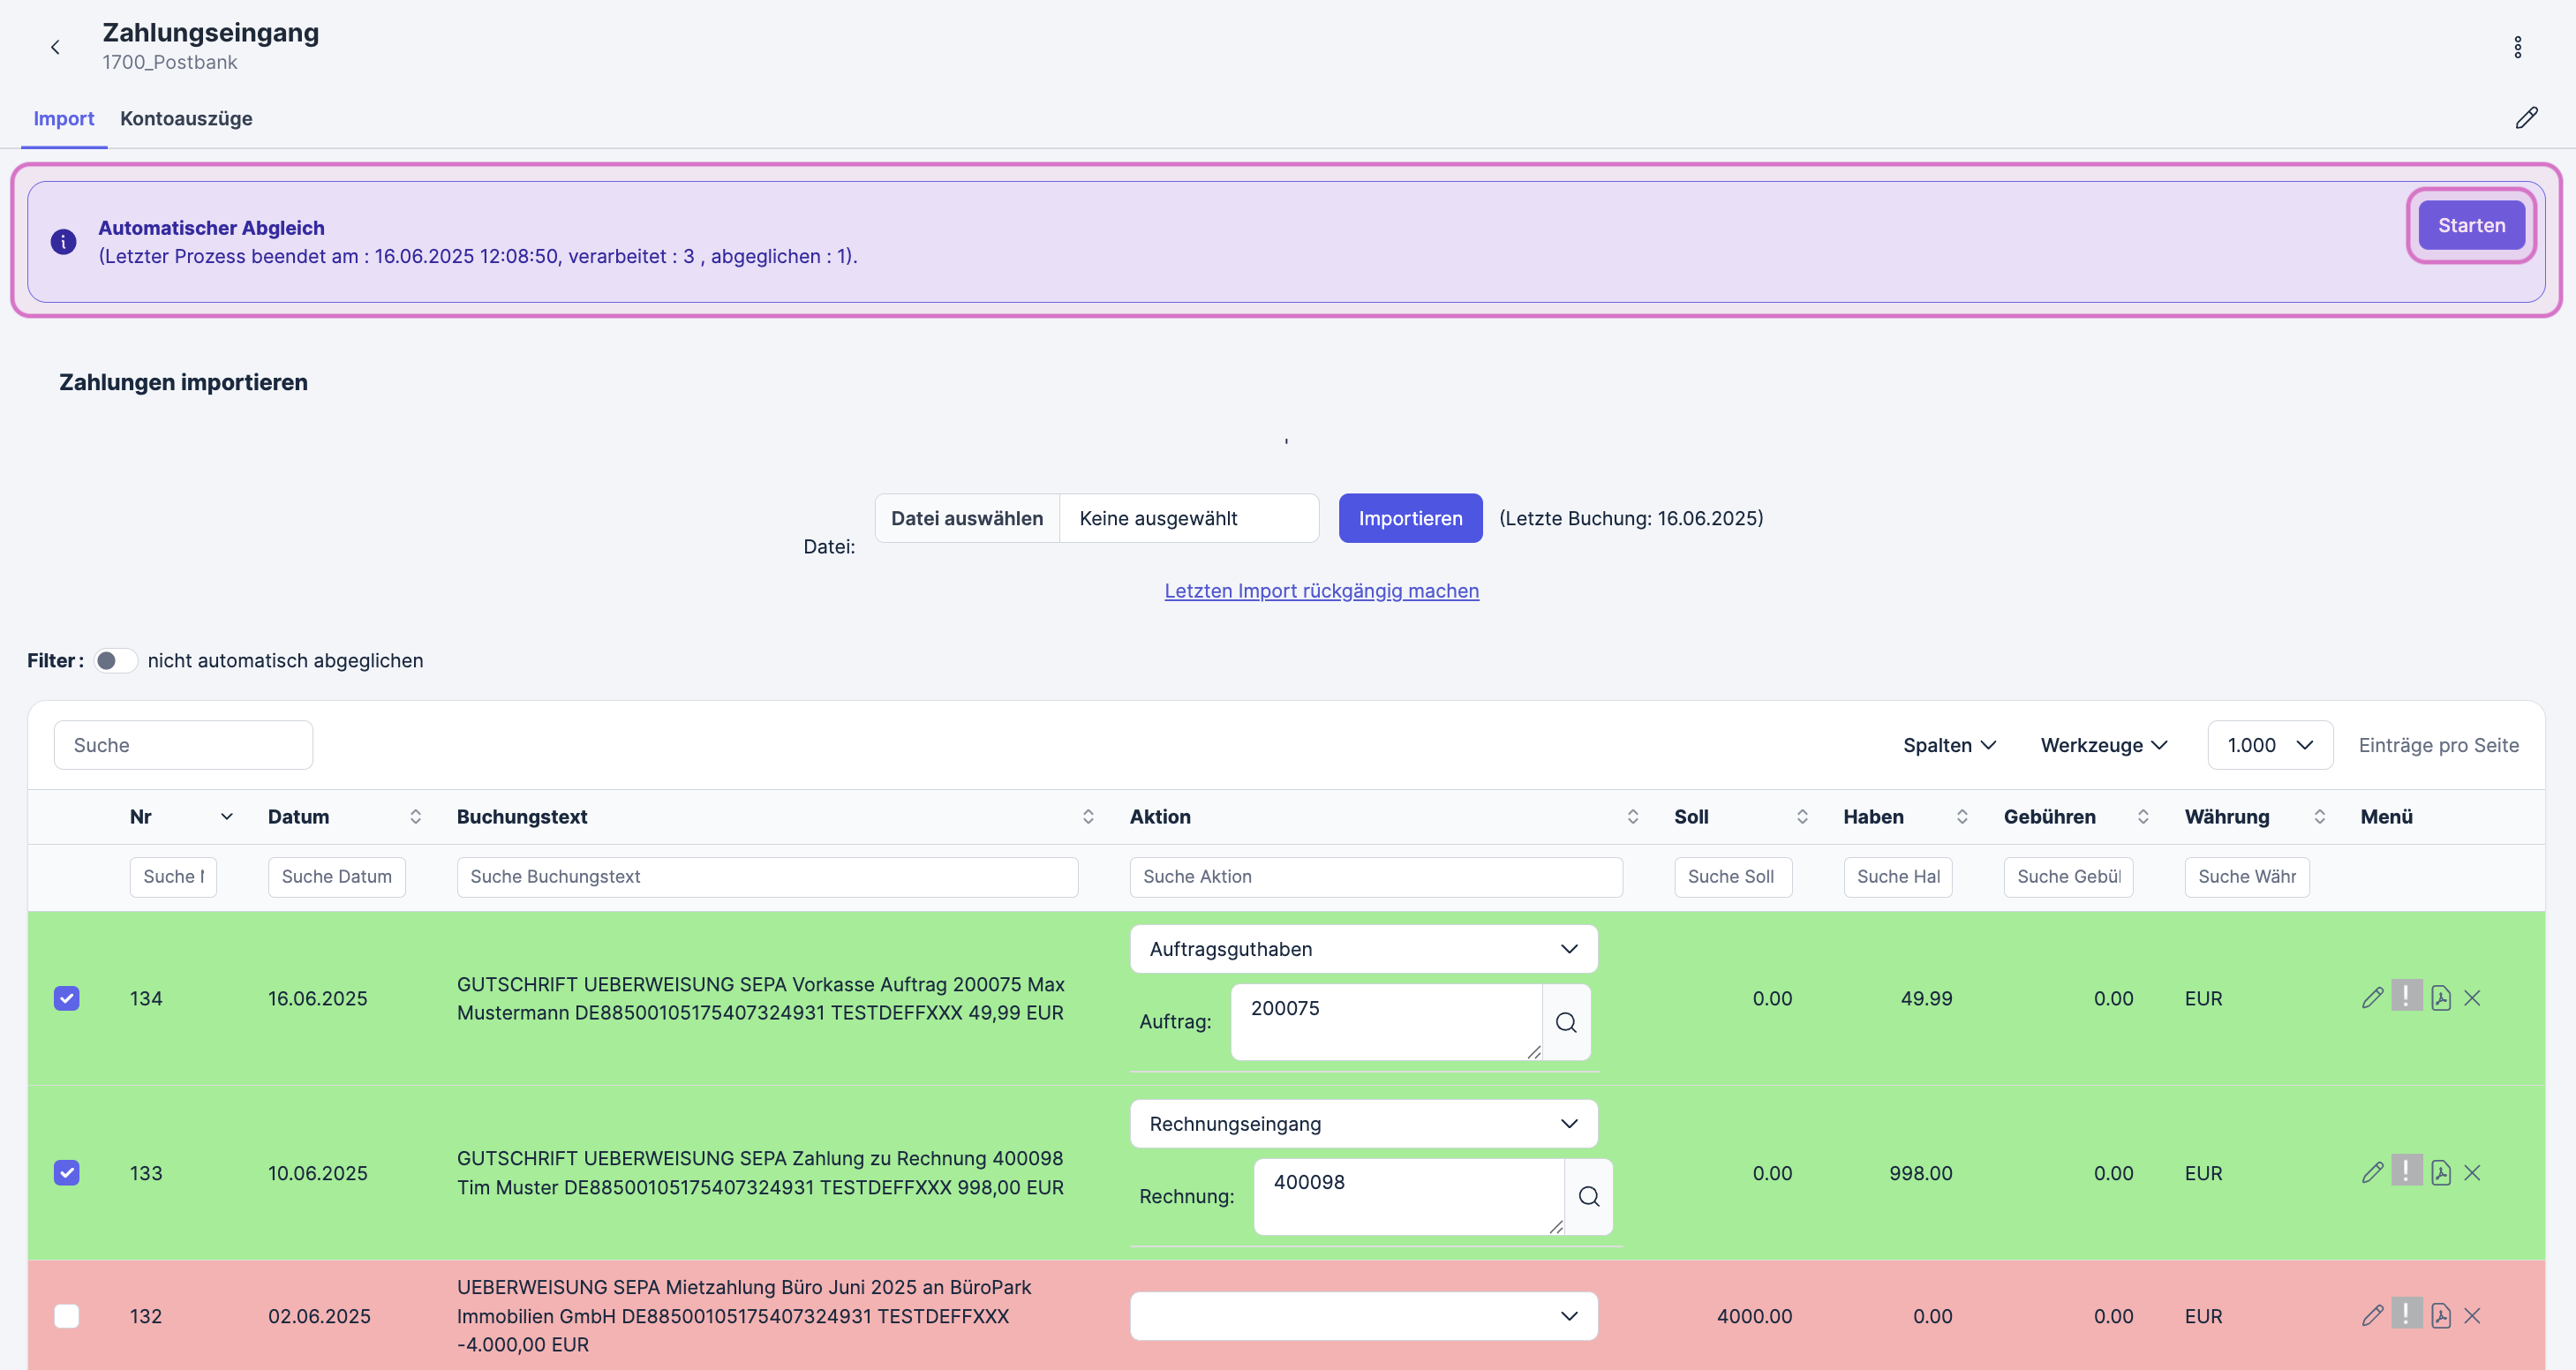Open the three-dot options menu
This screenshot has width=2576, height=1370.
pyautogui.click(x=2517, y=47)
